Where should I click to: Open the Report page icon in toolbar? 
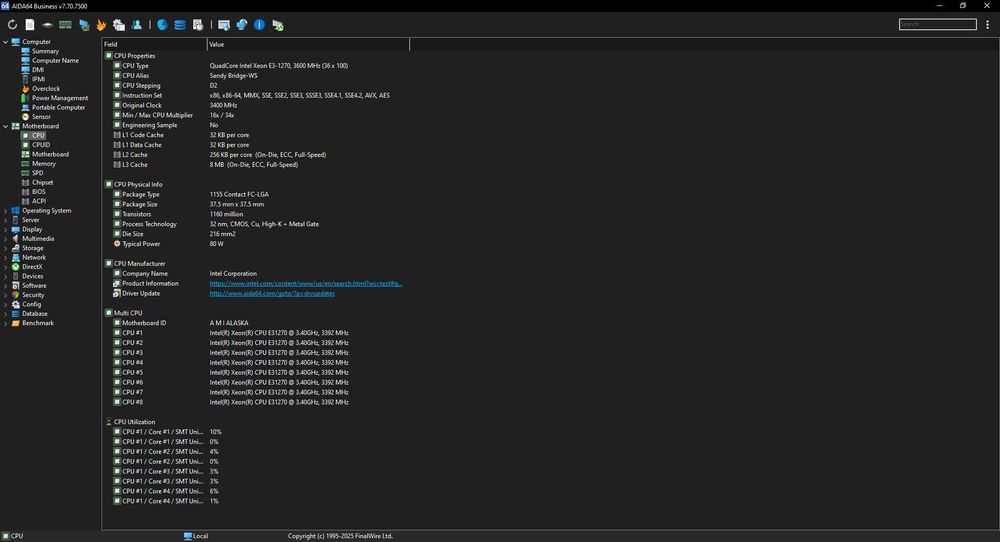click(30, 25)
